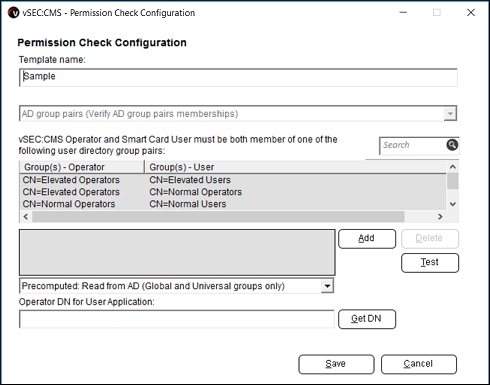Image resolution: width=490 pixels, height=385 pixels.
Task: Click the Maximize button in the title bar
Action: [437, 13]
